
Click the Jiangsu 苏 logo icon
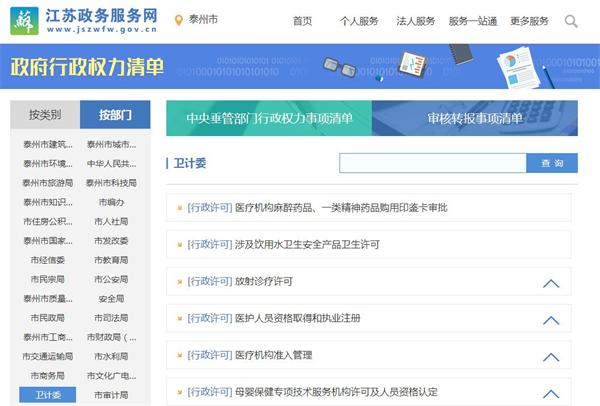coord(21,20)
